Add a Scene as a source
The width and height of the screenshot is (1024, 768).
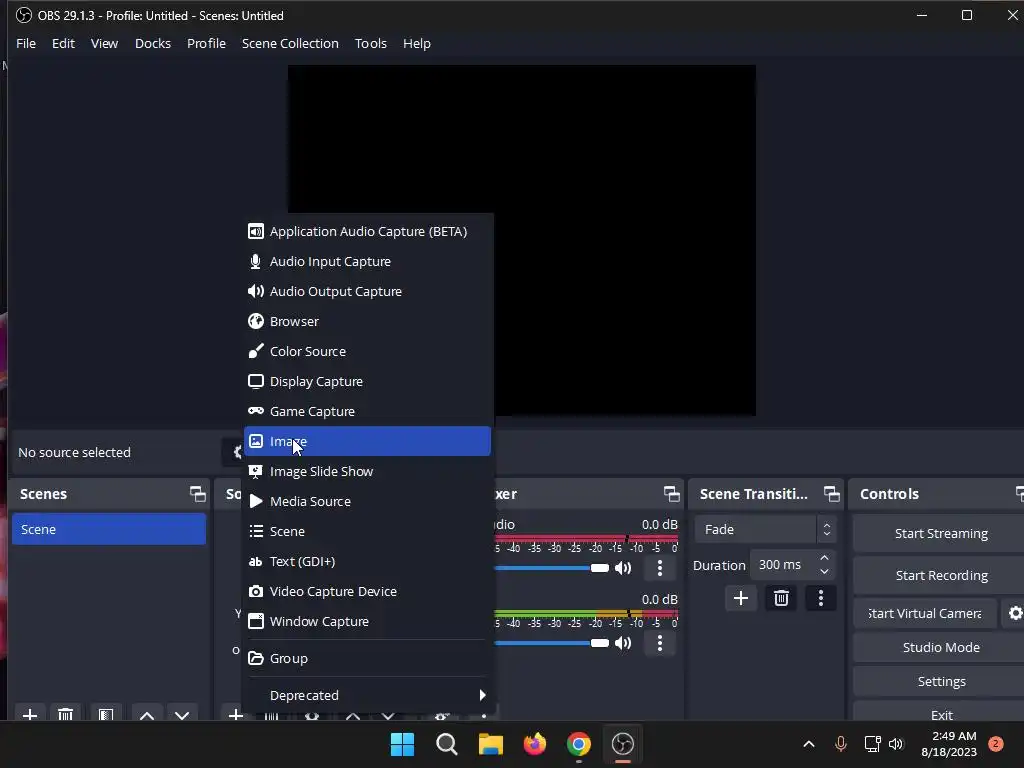[x=367, y=532]
